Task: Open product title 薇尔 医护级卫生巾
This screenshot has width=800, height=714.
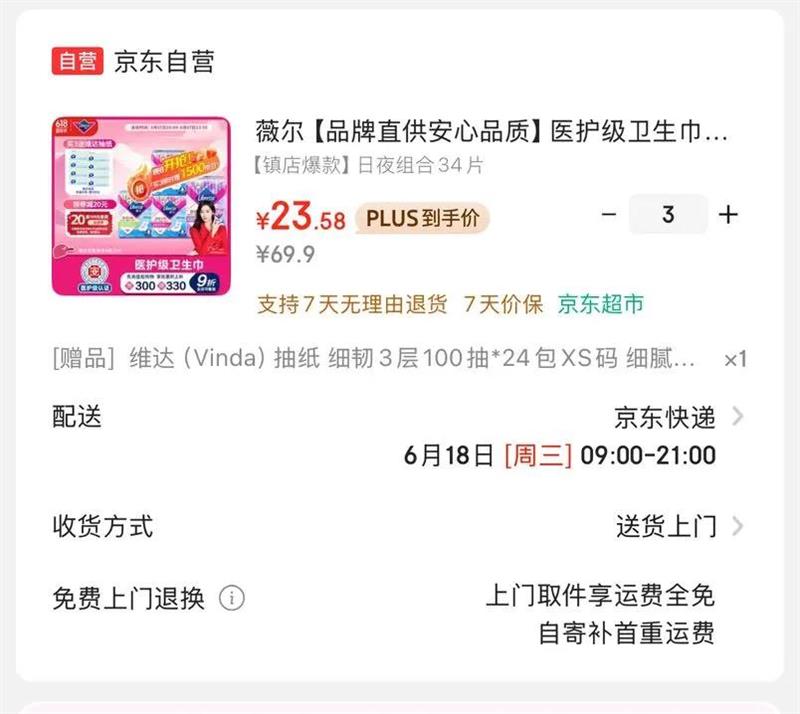Action: click(x=491, y=132)
